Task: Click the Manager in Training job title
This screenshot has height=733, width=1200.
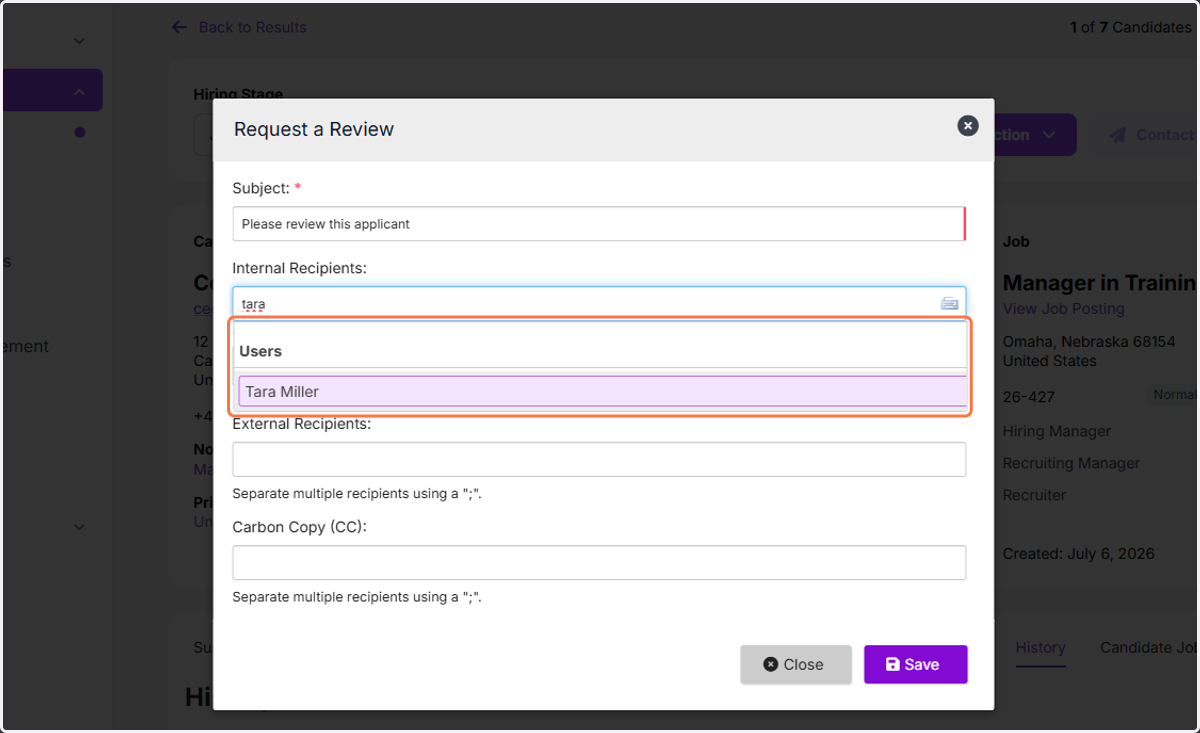Action: tap(1099, 283)
